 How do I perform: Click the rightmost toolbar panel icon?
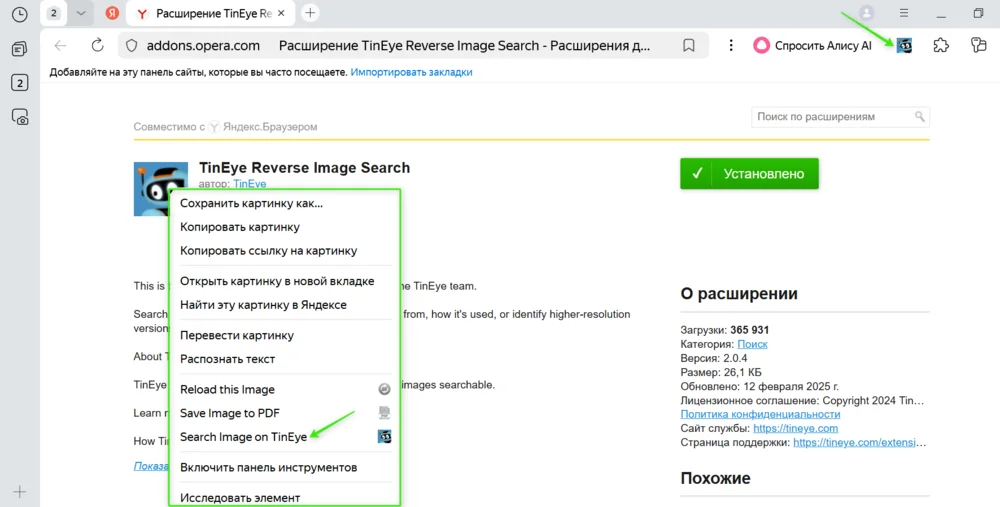(x=978, y=45)
